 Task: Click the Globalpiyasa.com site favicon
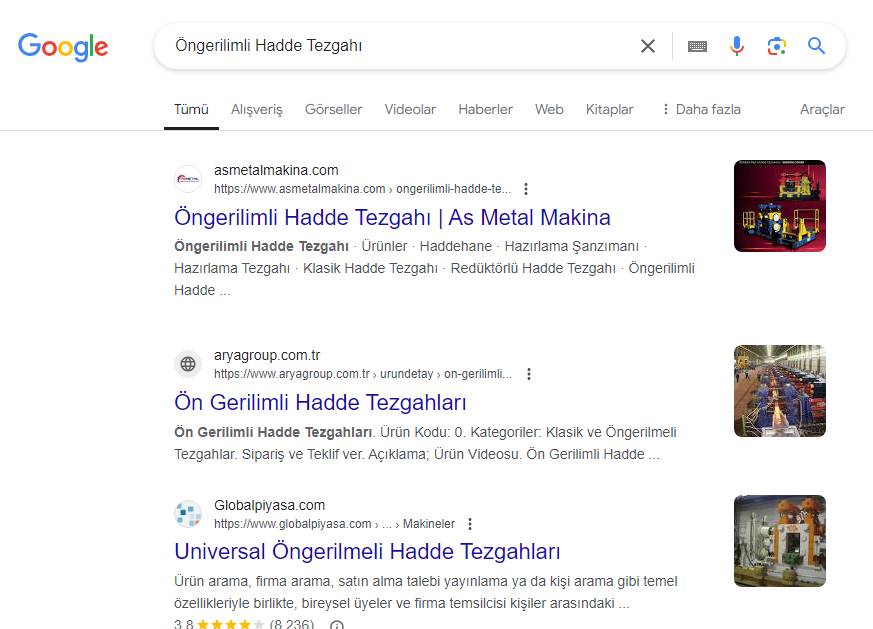188,514
